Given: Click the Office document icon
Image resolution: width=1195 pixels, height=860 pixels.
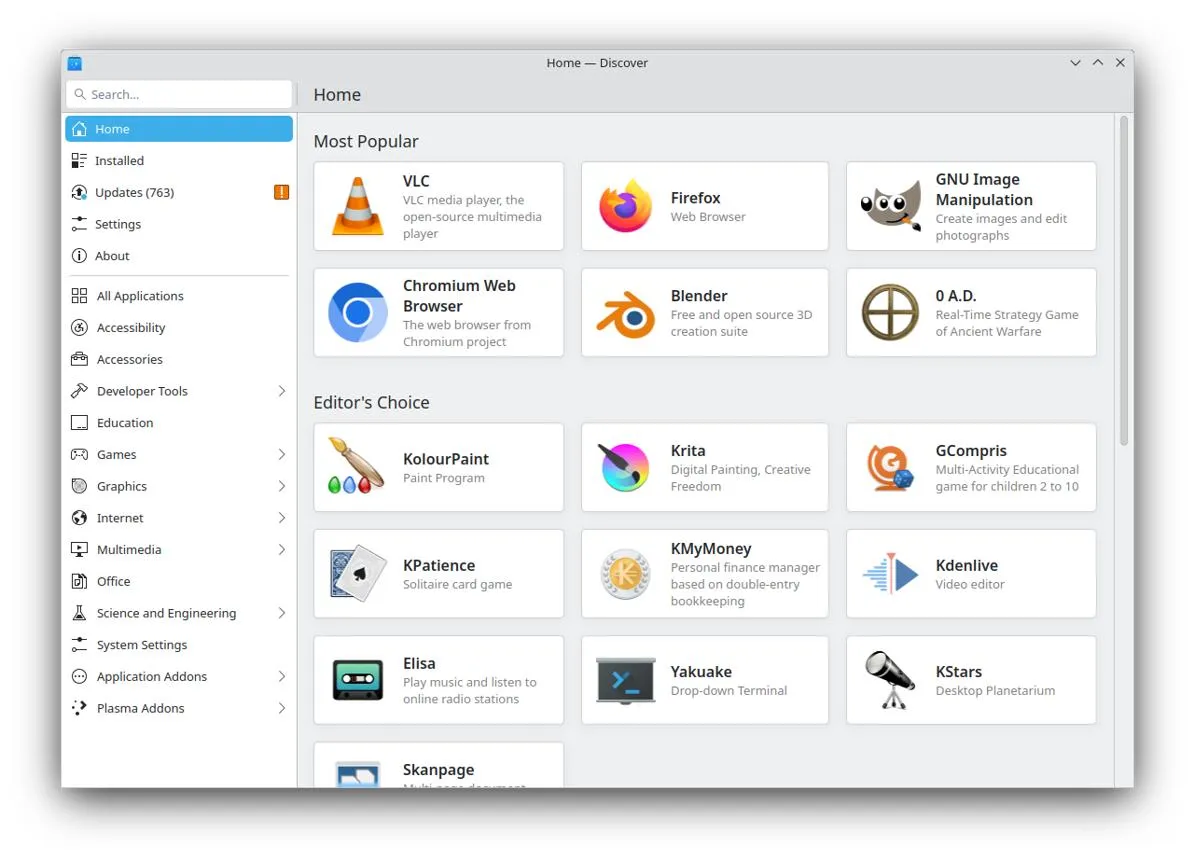Looking at the screenshot, I should [79, 581].
